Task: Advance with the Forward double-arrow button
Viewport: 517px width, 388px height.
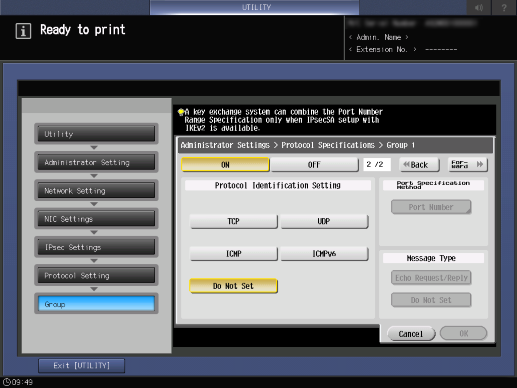Action: tap(468, 164)
